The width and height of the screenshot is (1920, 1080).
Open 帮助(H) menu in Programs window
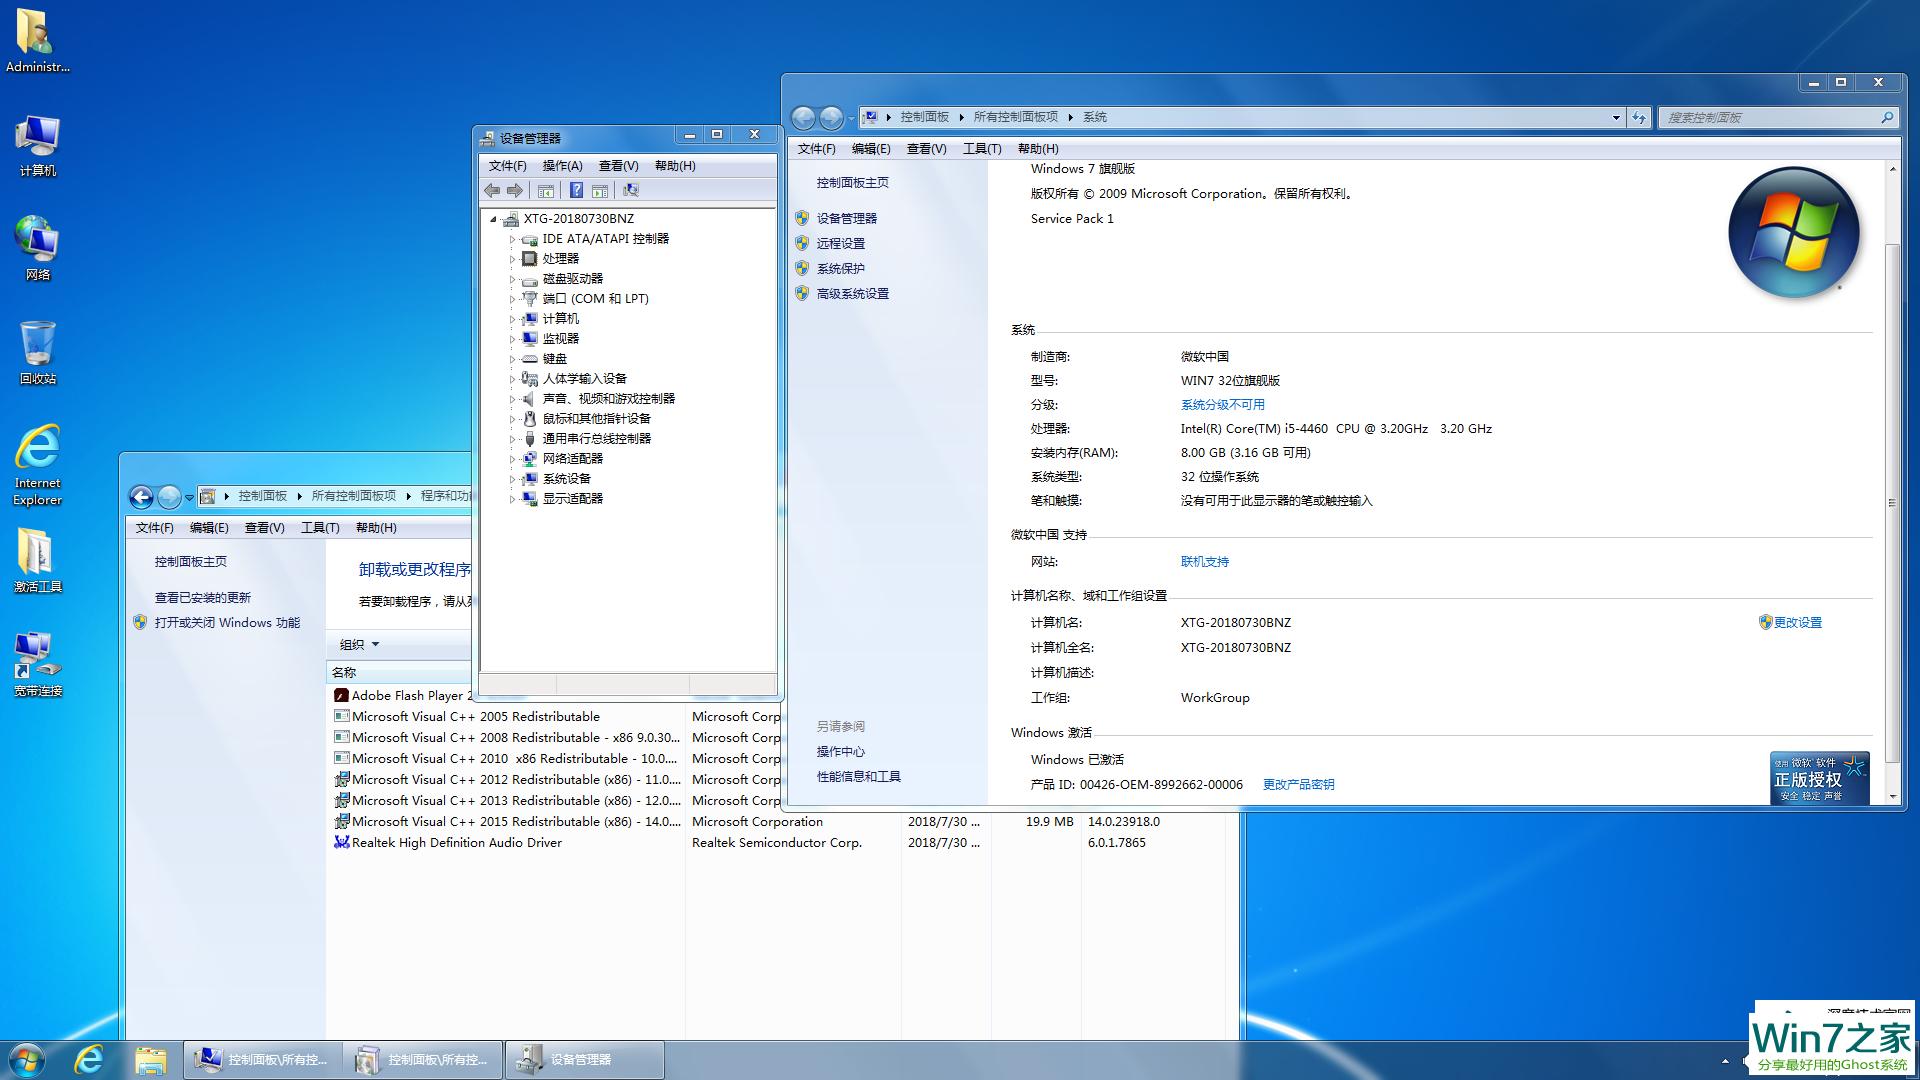click(376, 528)
